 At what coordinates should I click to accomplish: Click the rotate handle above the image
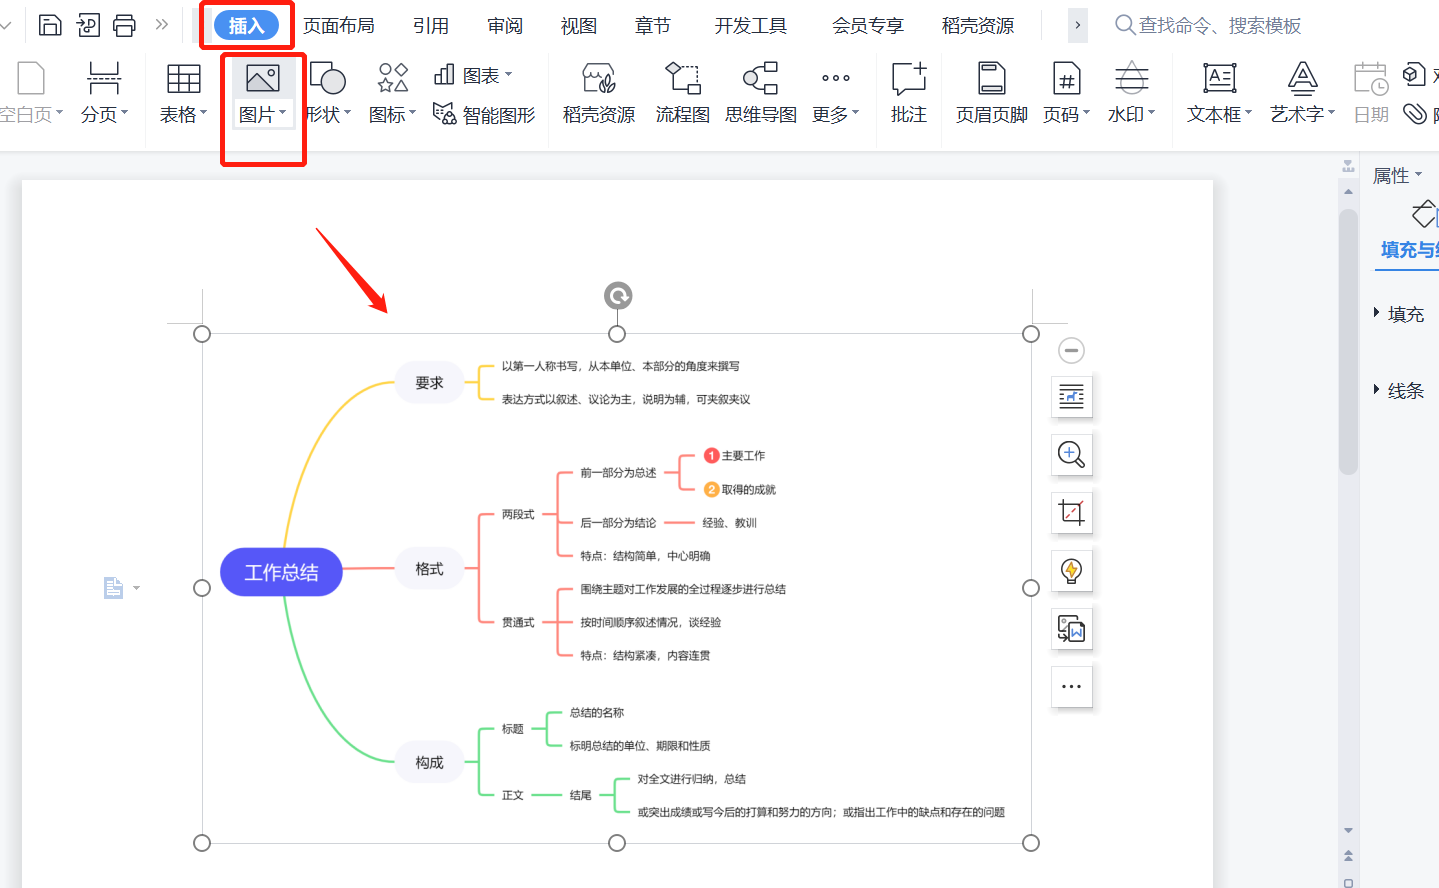pos(618,296)
